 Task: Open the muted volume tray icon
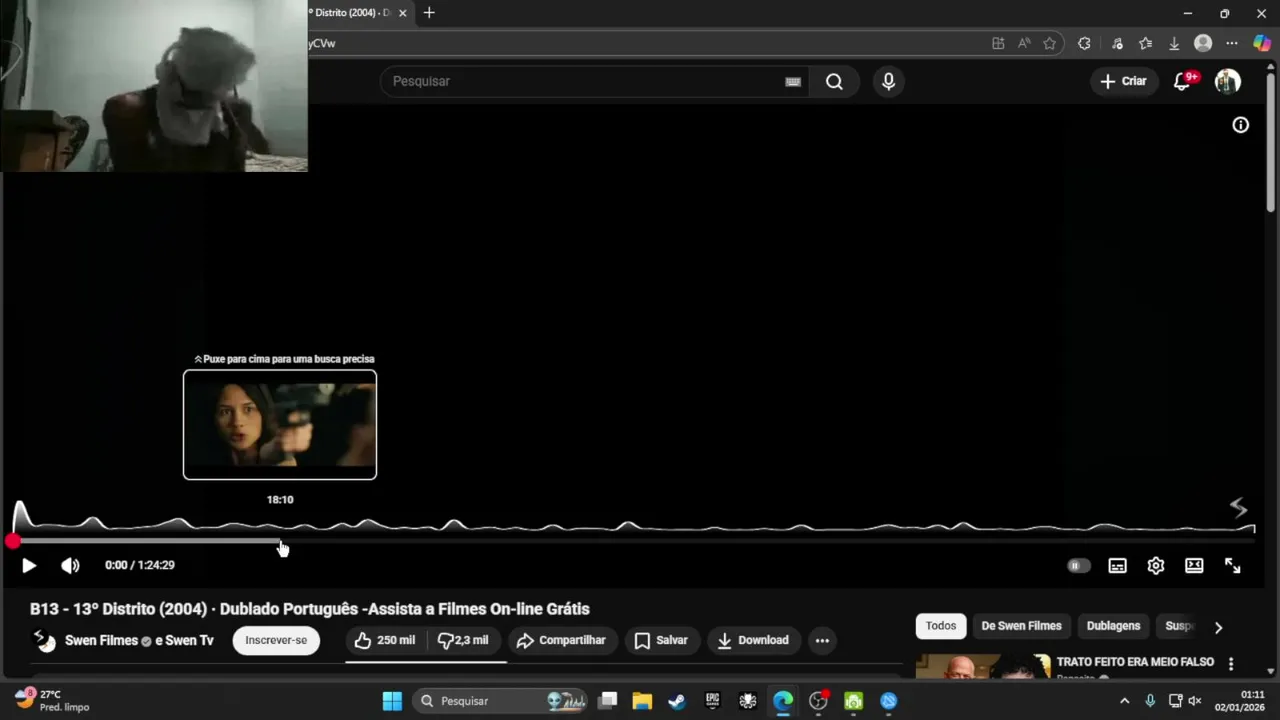click(1194, 701)
